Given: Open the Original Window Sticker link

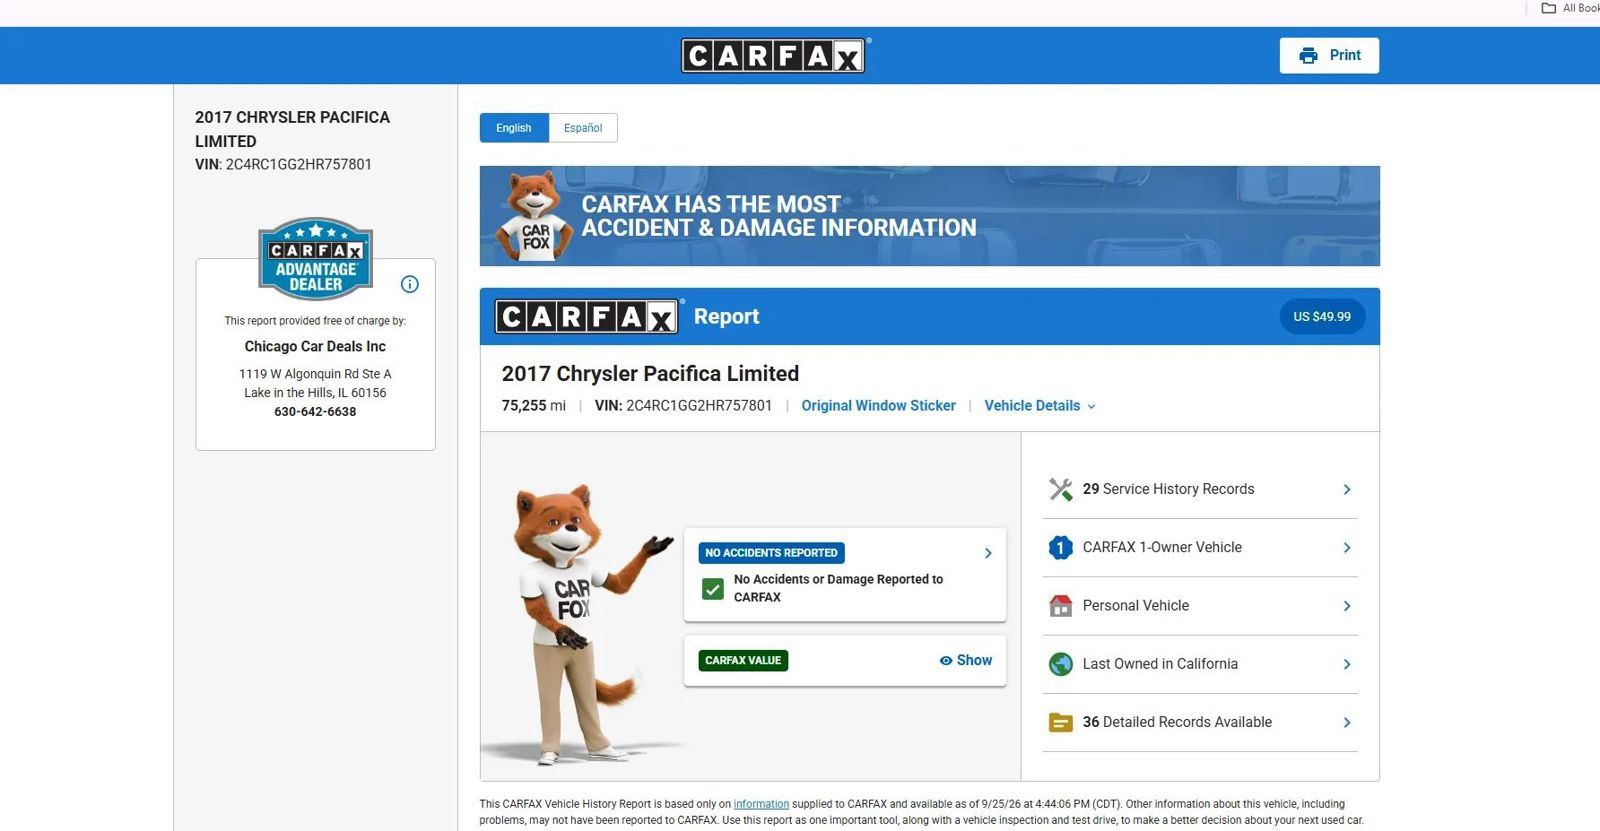Looking at the screenshot, I should 878,406.
